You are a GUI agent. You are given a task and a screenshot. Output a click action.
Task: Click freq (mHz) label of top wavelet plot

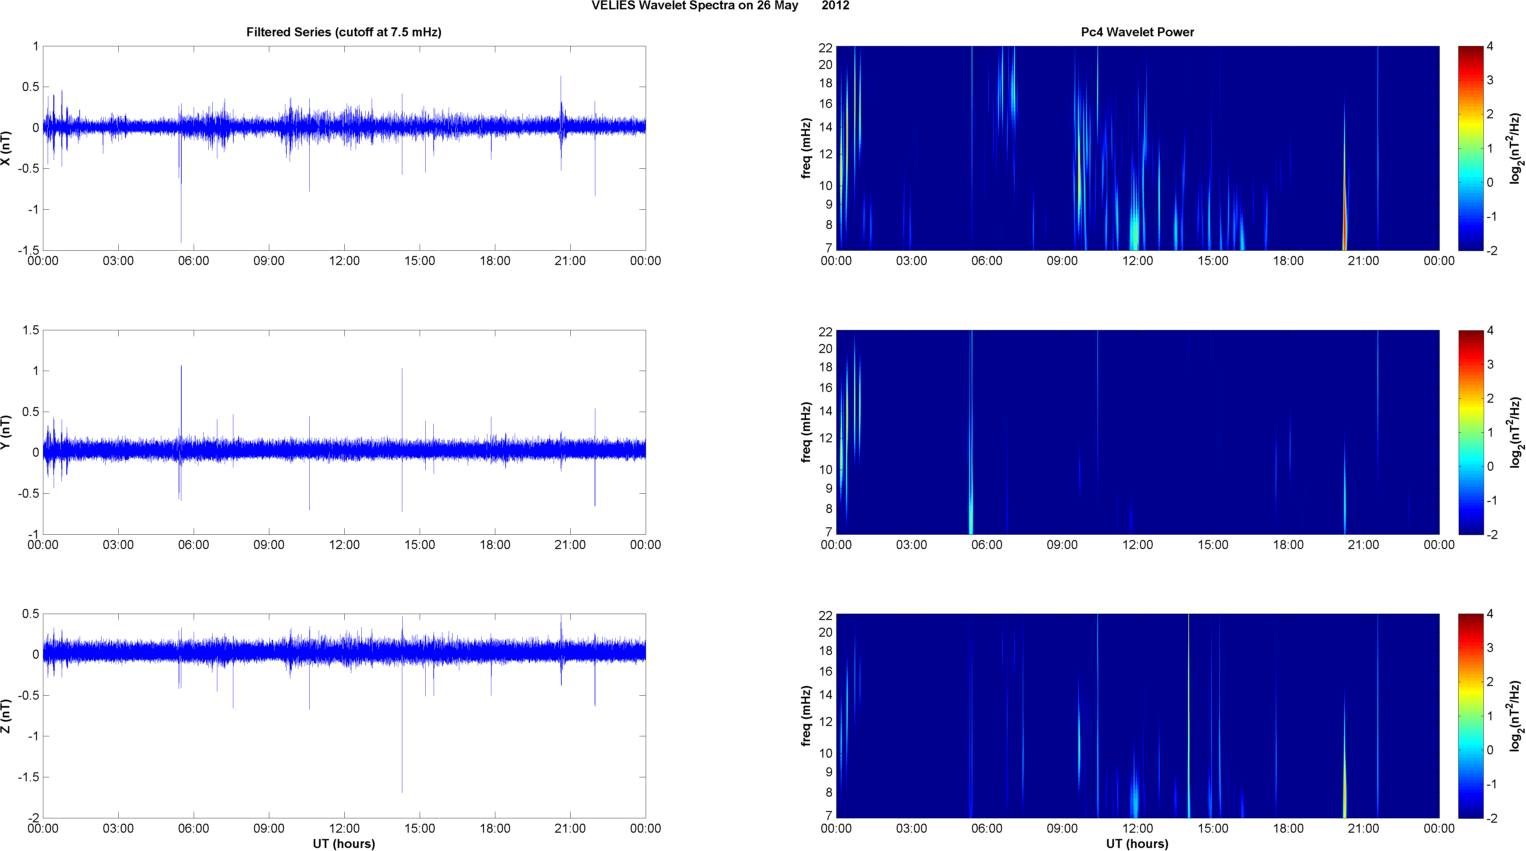point(806,148)
